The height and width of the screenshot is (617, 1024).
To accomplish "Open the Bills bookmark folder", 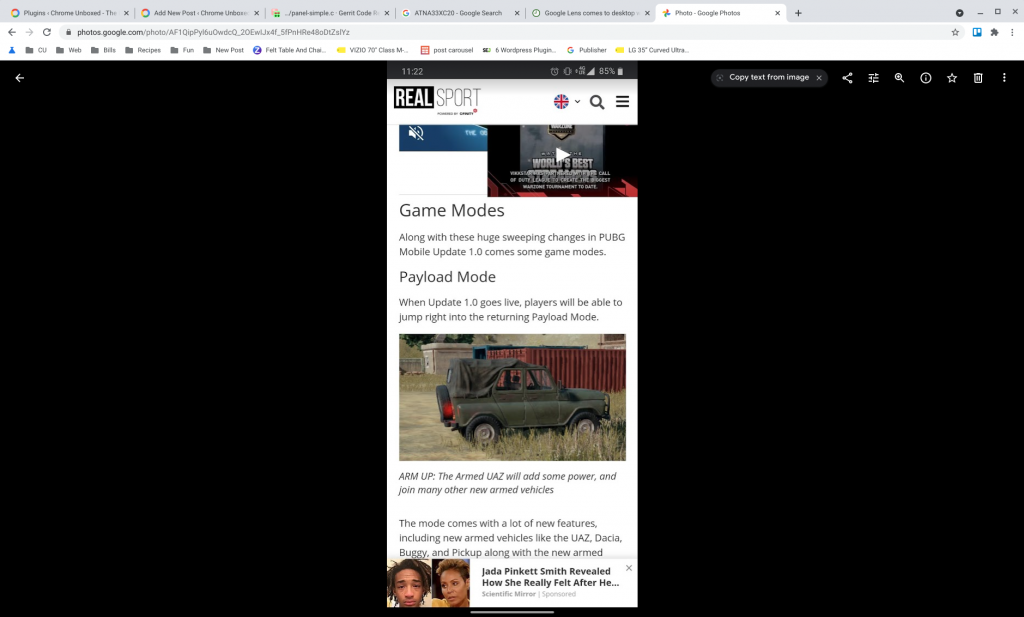I will pos(103,50).
